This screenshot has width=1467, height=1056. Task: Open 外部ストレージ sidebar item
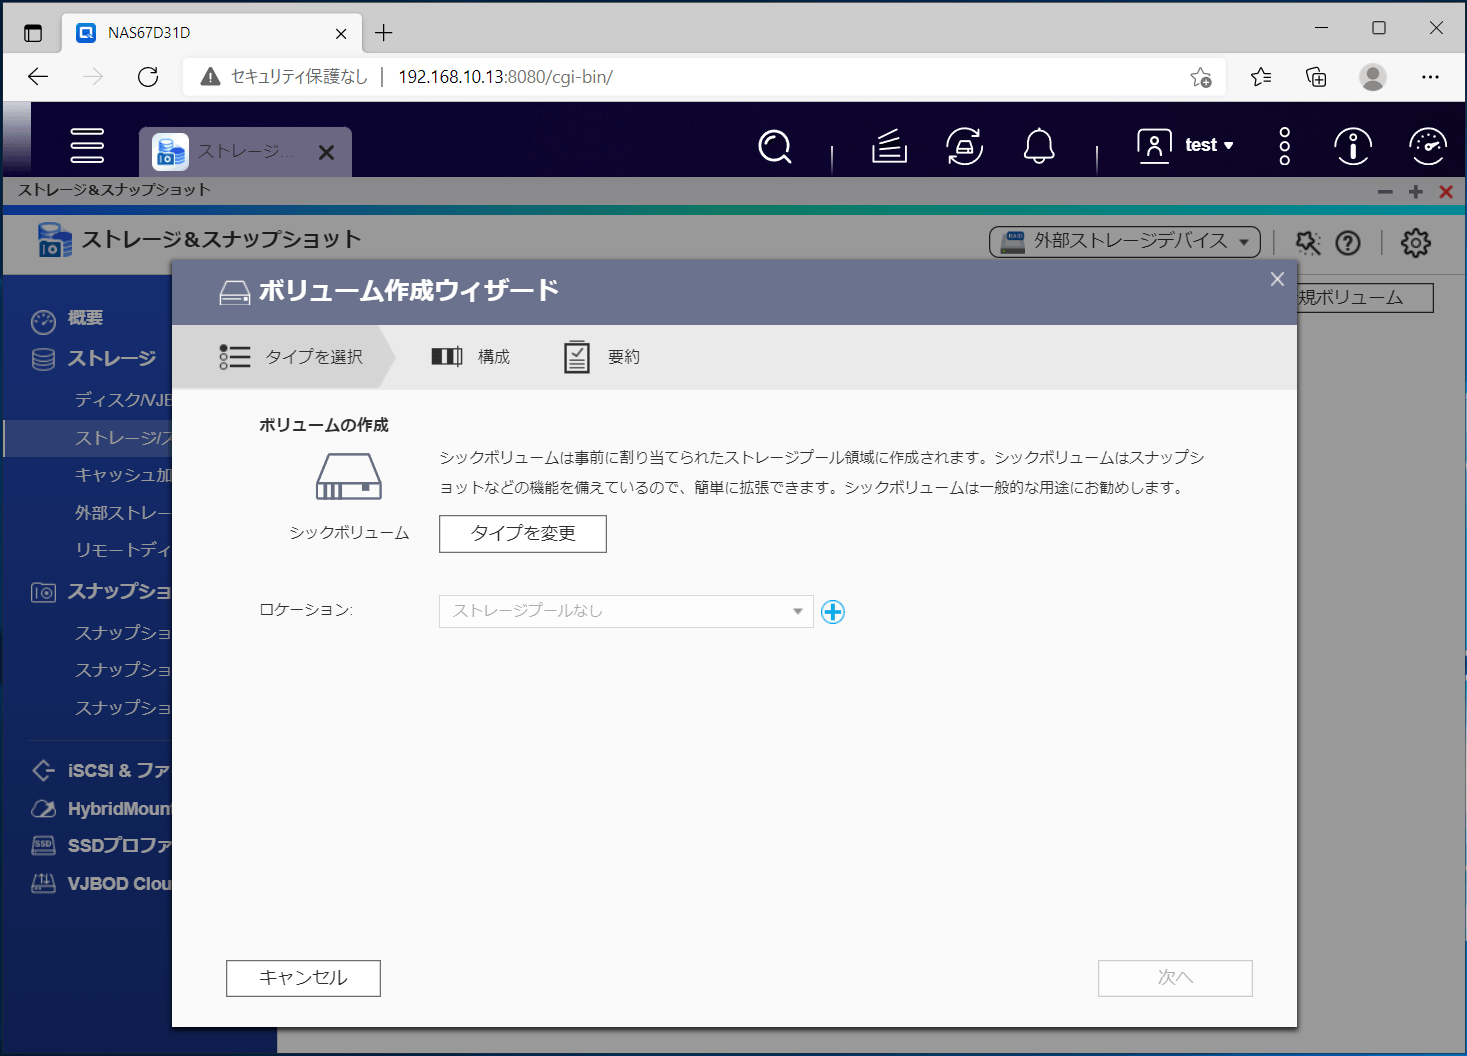[x=123, y=513]
